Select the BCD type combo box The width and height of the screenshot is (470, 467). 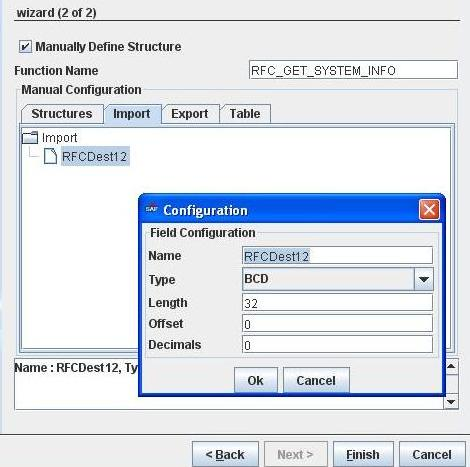338,279
